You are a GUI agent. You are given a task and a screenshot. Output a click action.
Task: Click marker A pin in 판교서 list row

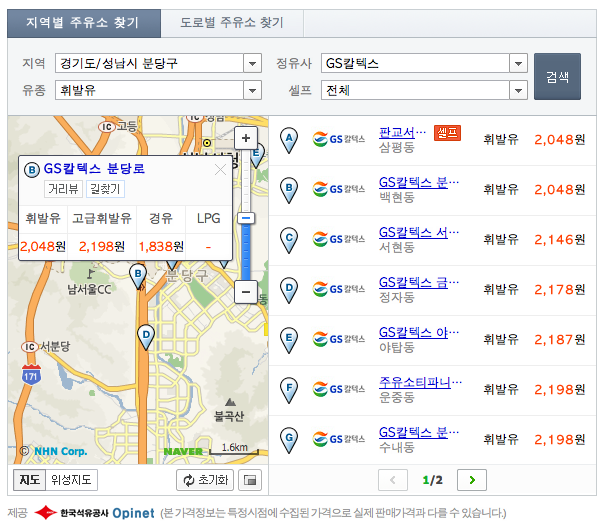pos(289,140)
